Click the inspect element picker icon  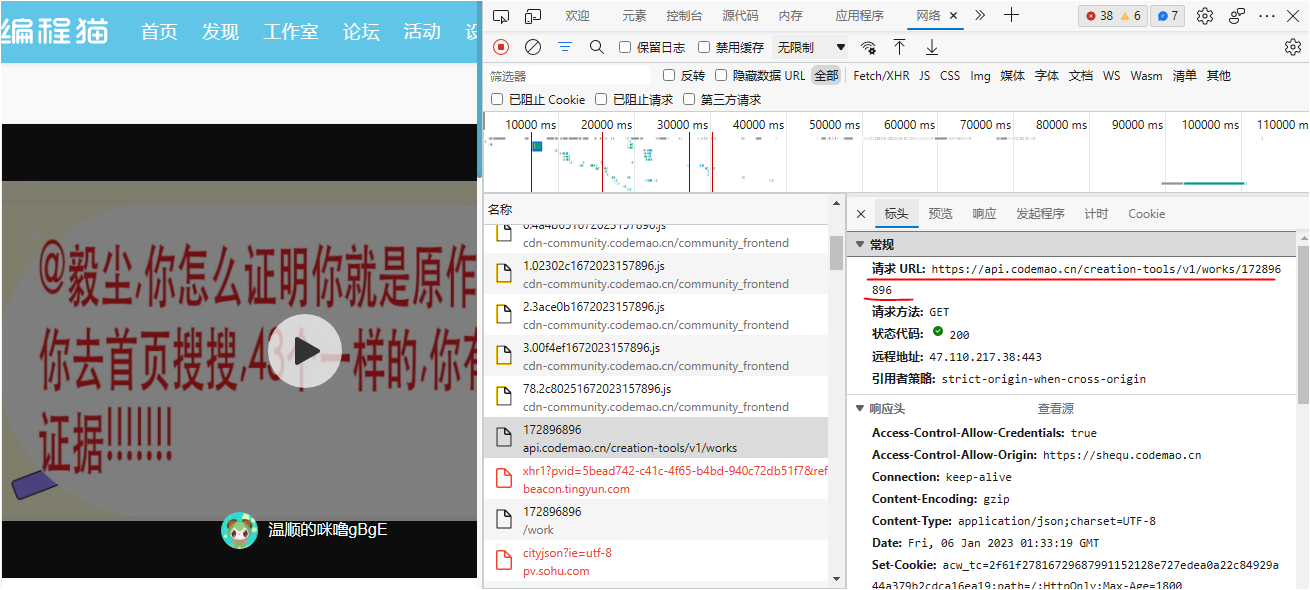point(501,16)
